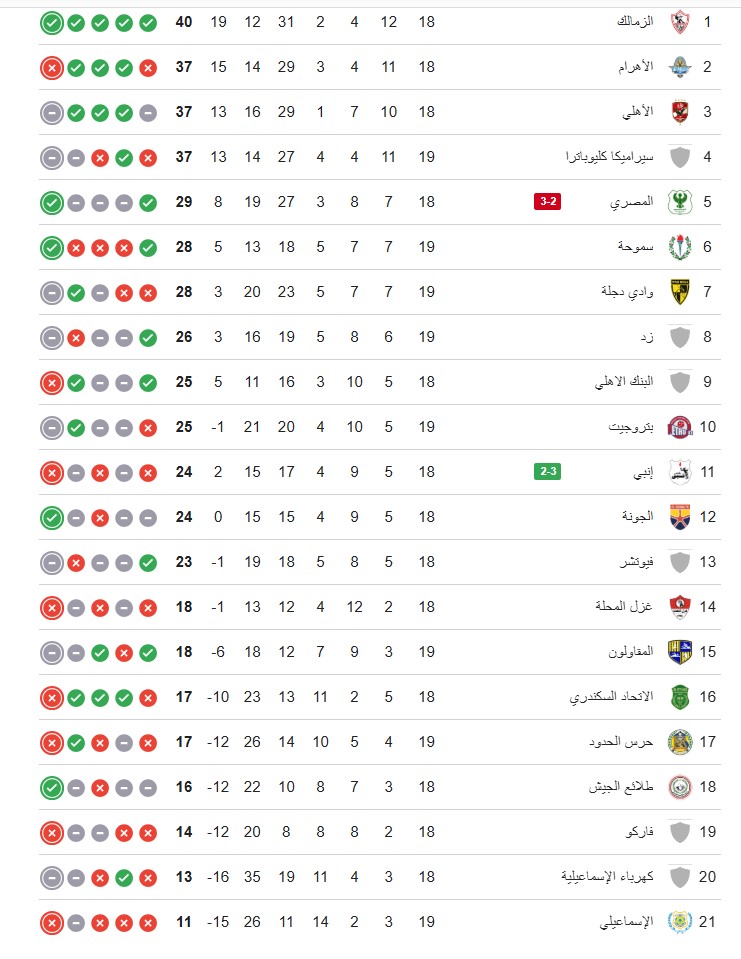Click the Zamalek club crest
Viewport: 741px width, 959px height.
coord(680,22)
